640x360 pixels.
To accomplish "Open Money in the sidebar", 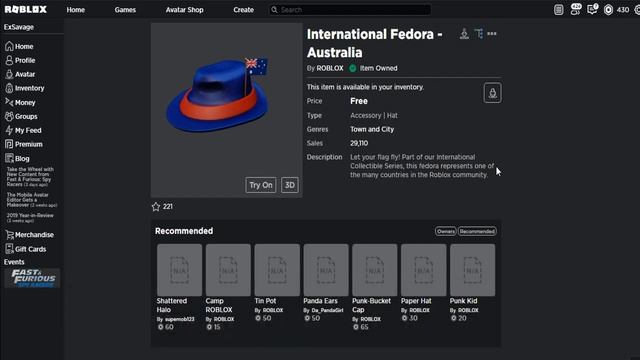I will 20,102.
